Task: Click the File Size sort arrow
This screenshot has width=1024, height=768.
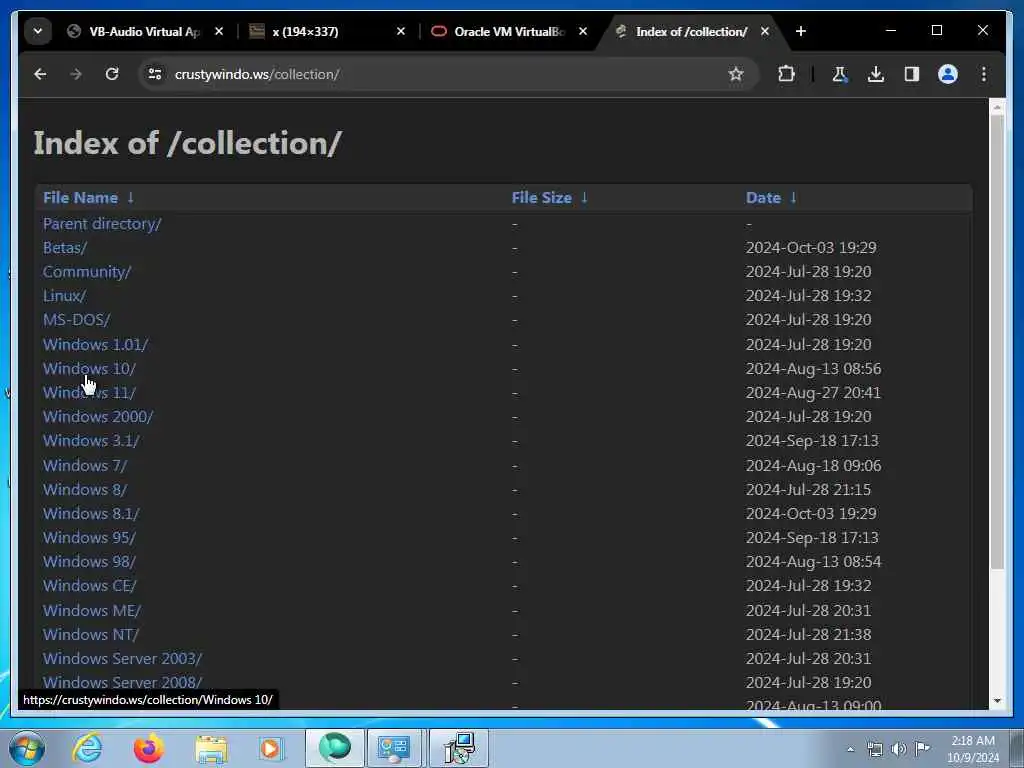Action: (584, 197)
